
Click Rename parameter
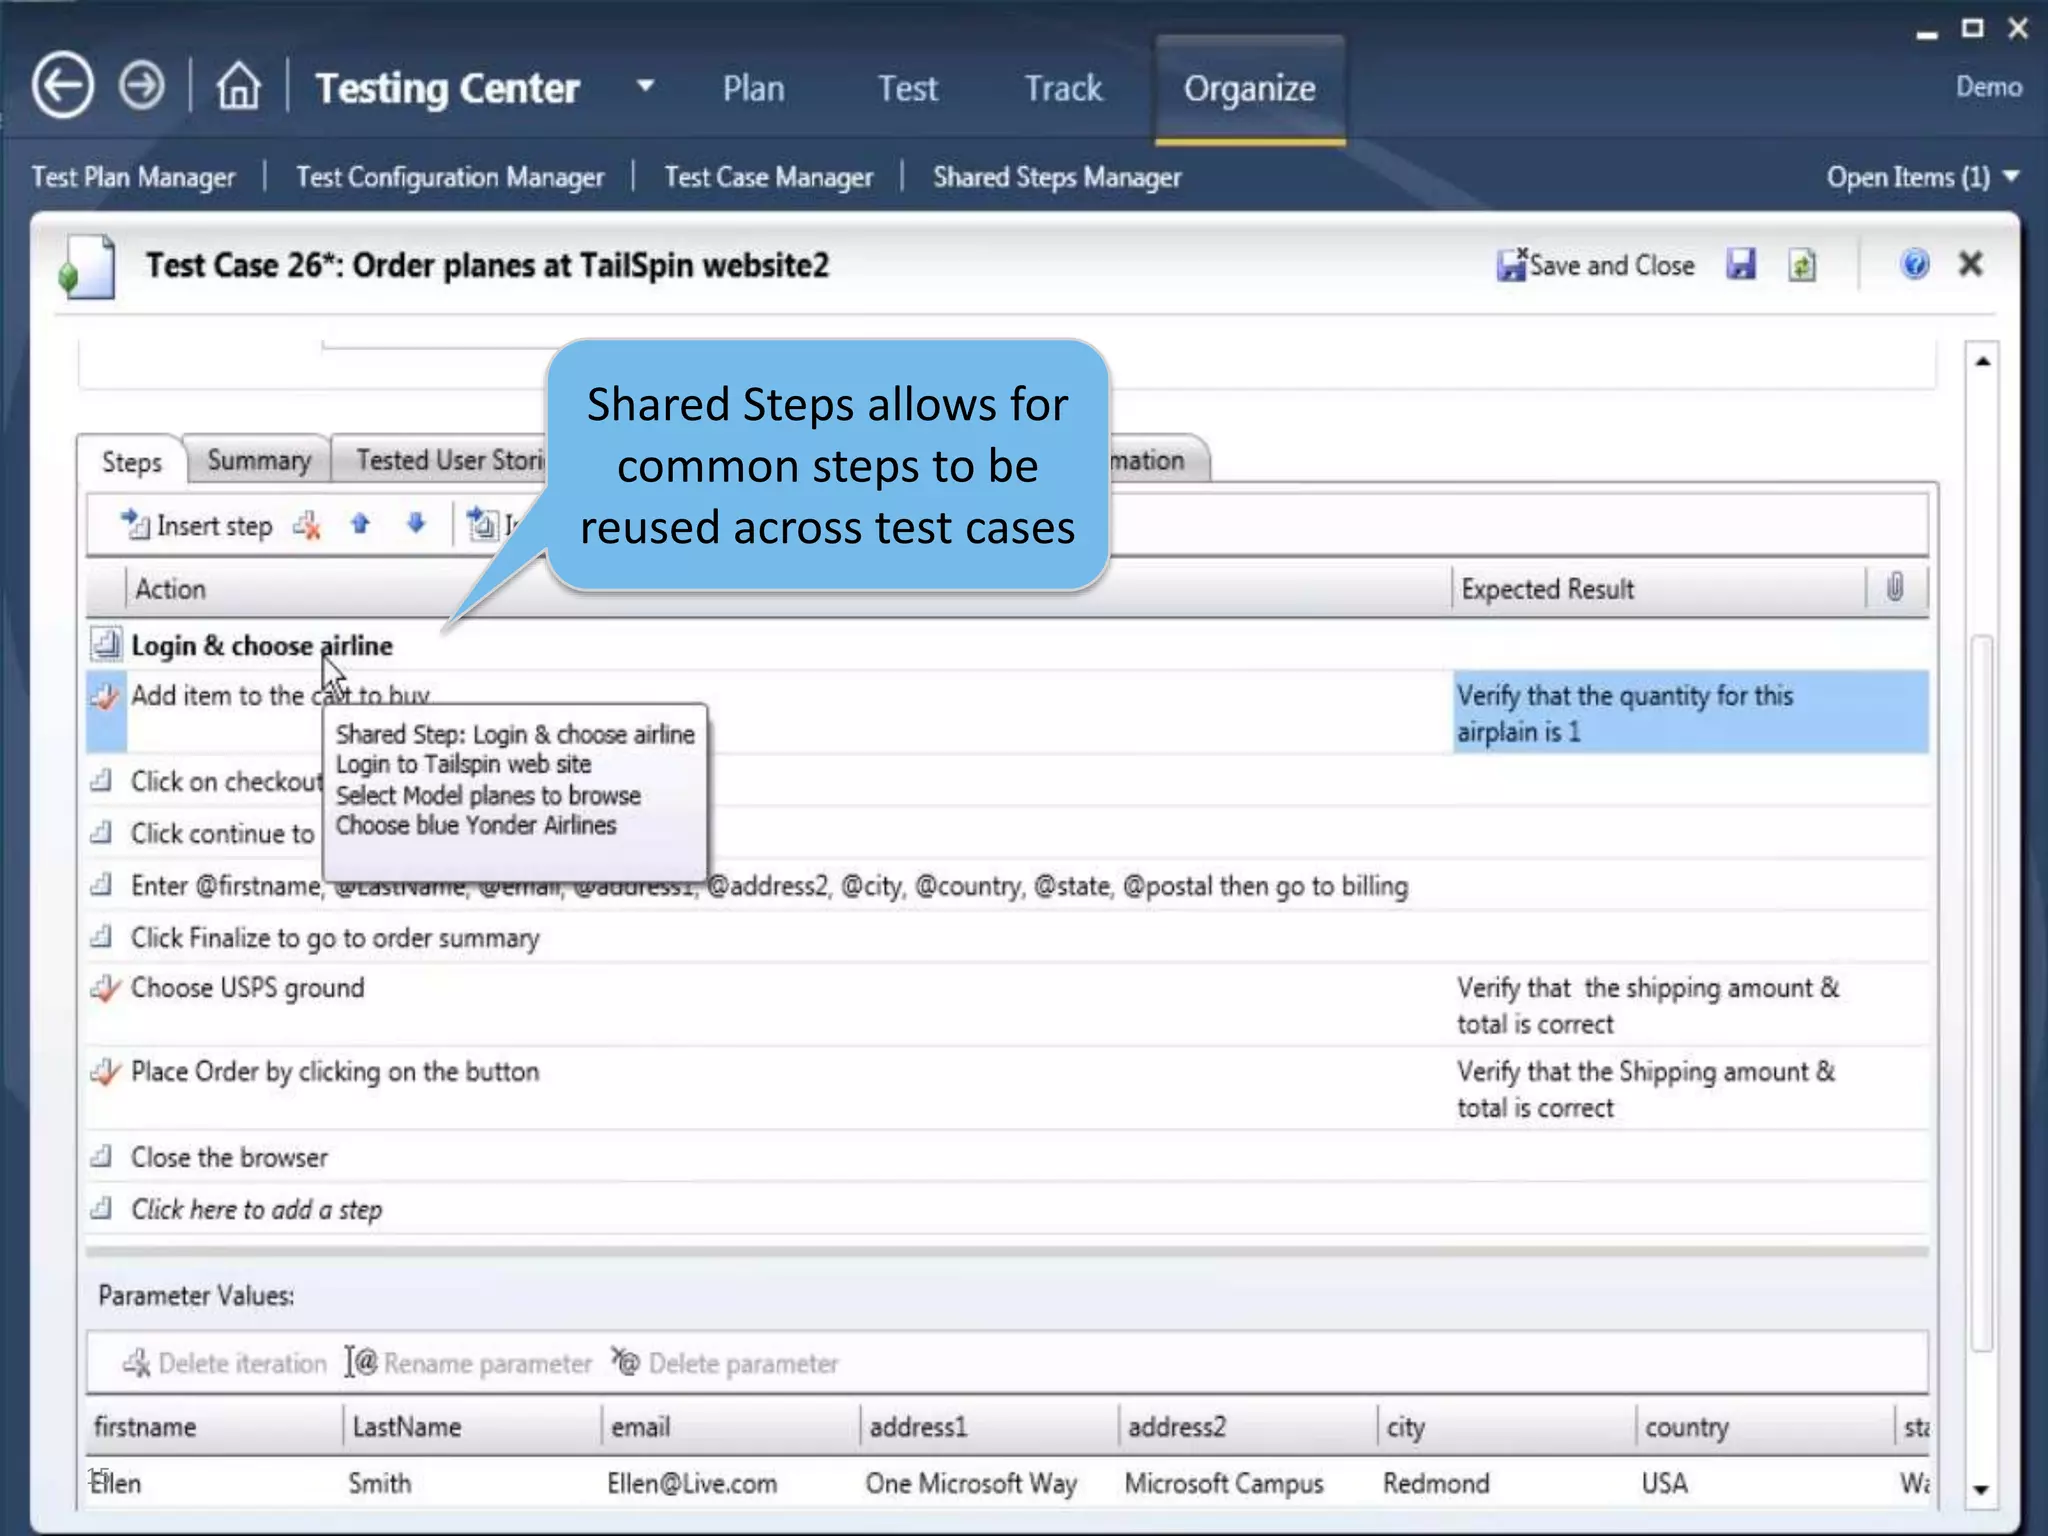tap(468, 1363)
